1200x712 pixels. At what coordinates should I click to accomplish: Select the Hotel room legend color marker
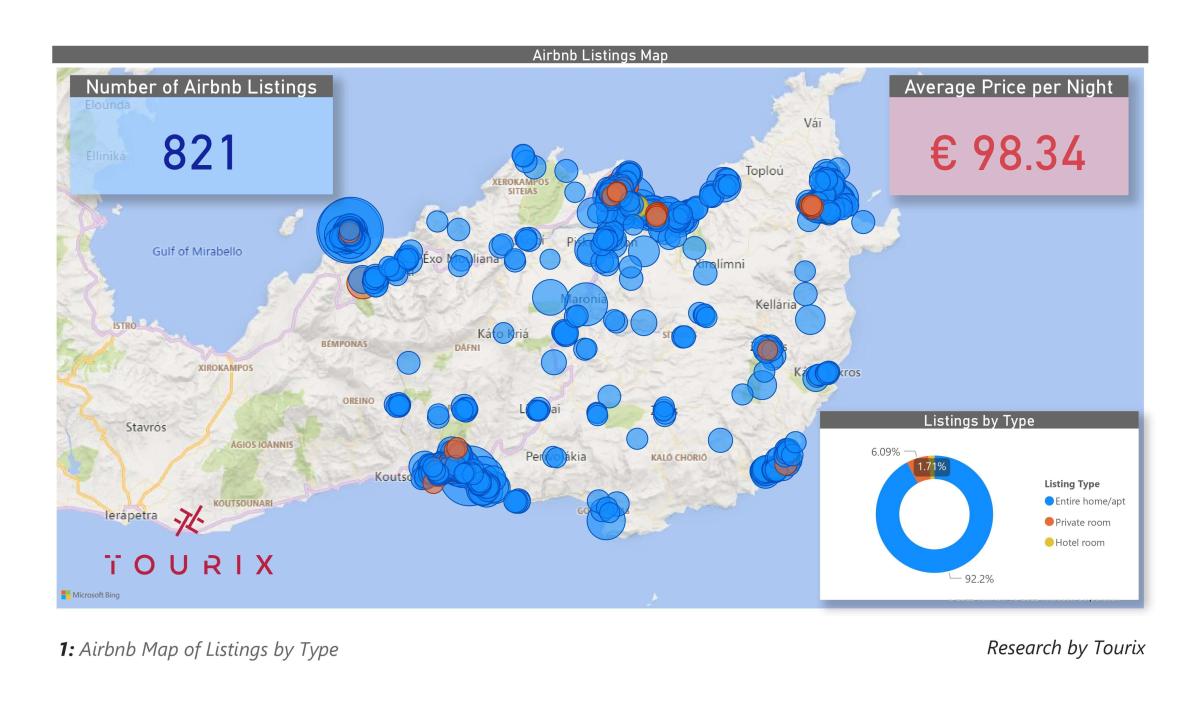(1049, 542)
